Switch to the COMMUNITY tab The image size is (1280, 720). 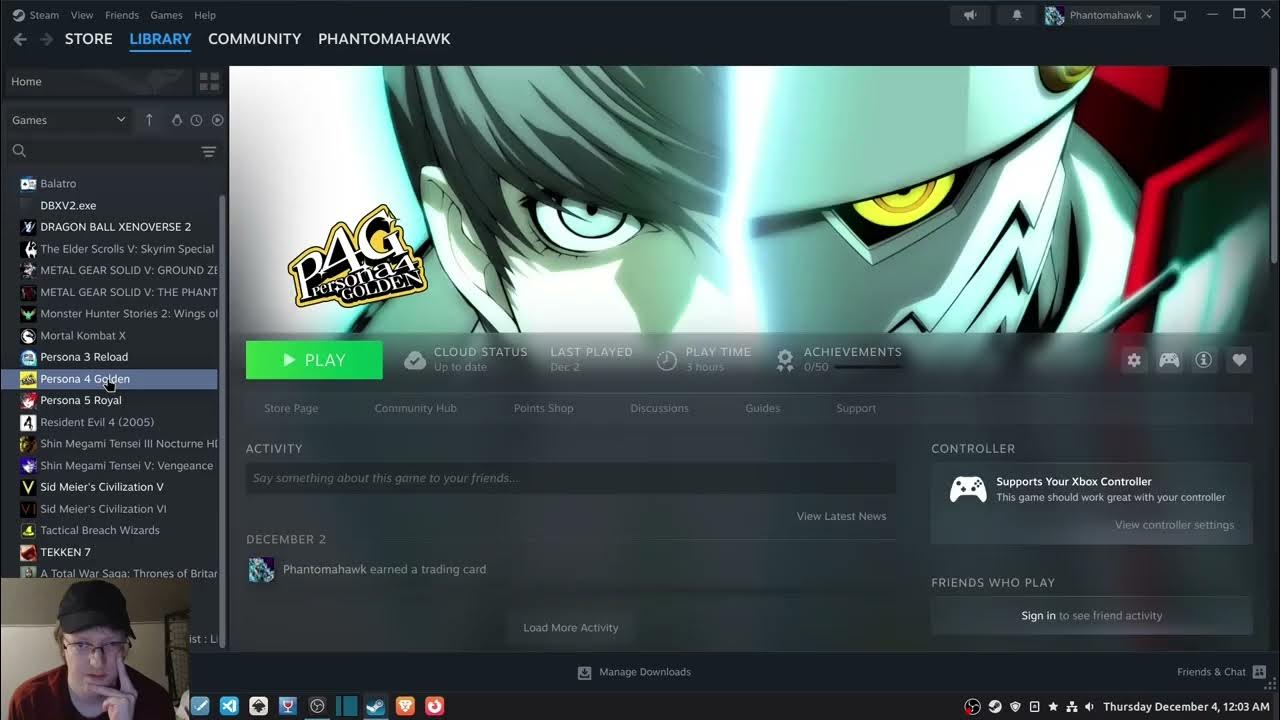point(254,39)
